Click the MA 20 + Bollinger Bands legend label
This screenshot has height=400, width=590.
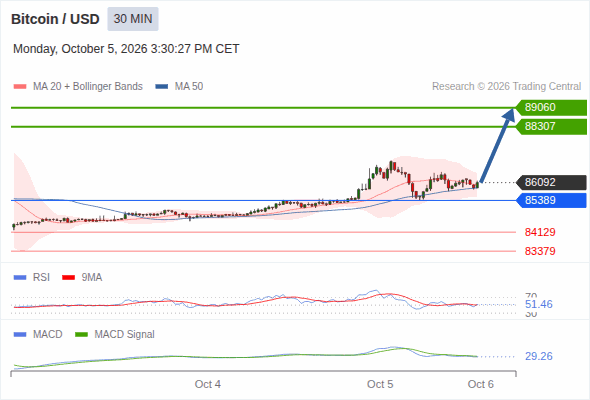tap(88, 87)
